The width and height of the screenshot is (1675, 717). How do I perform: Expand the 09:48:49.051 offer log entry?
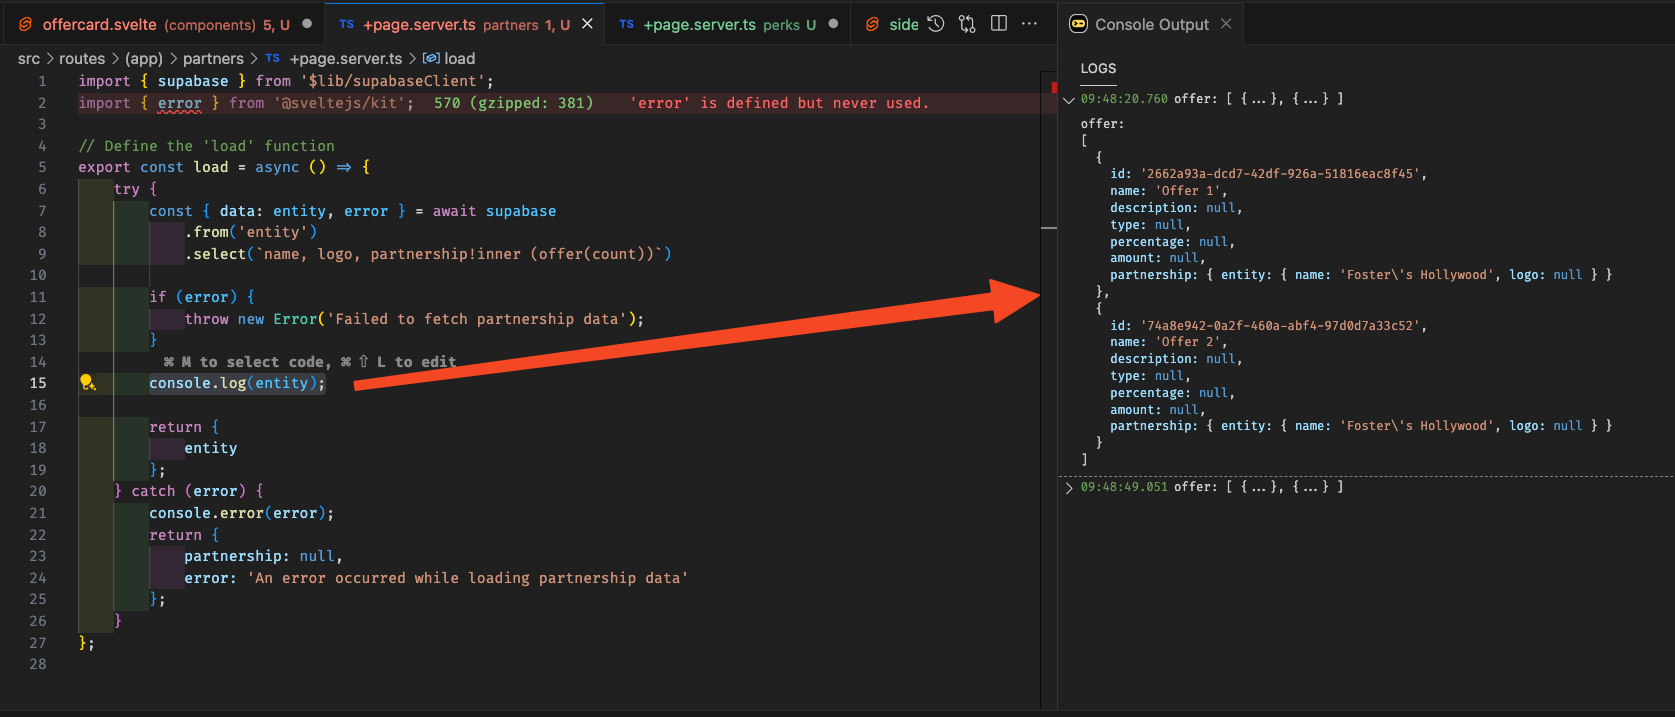[x=1068, y=488]
